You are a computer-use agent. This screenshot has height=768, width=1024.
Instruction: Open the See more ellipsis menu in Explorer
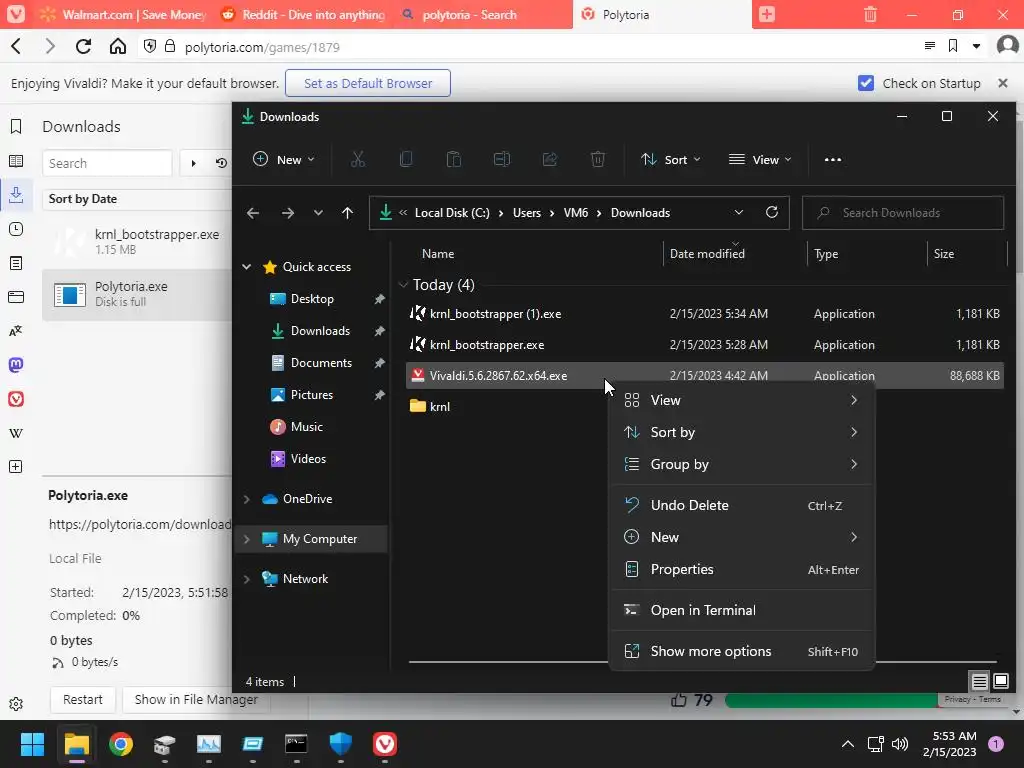coord(833,159)
